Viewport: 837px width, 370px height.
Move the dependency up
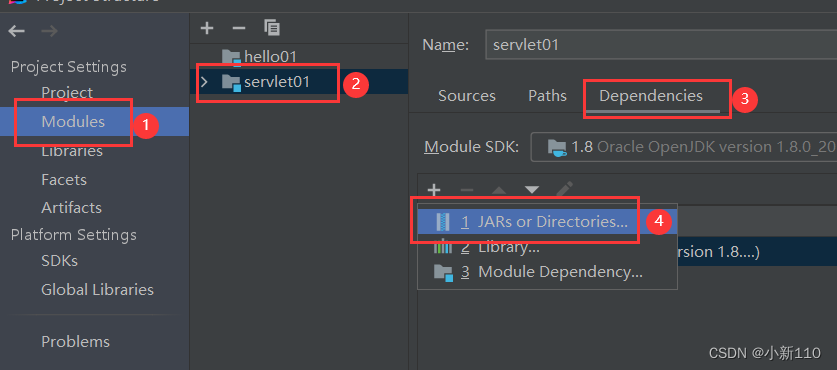coord(499,190)
